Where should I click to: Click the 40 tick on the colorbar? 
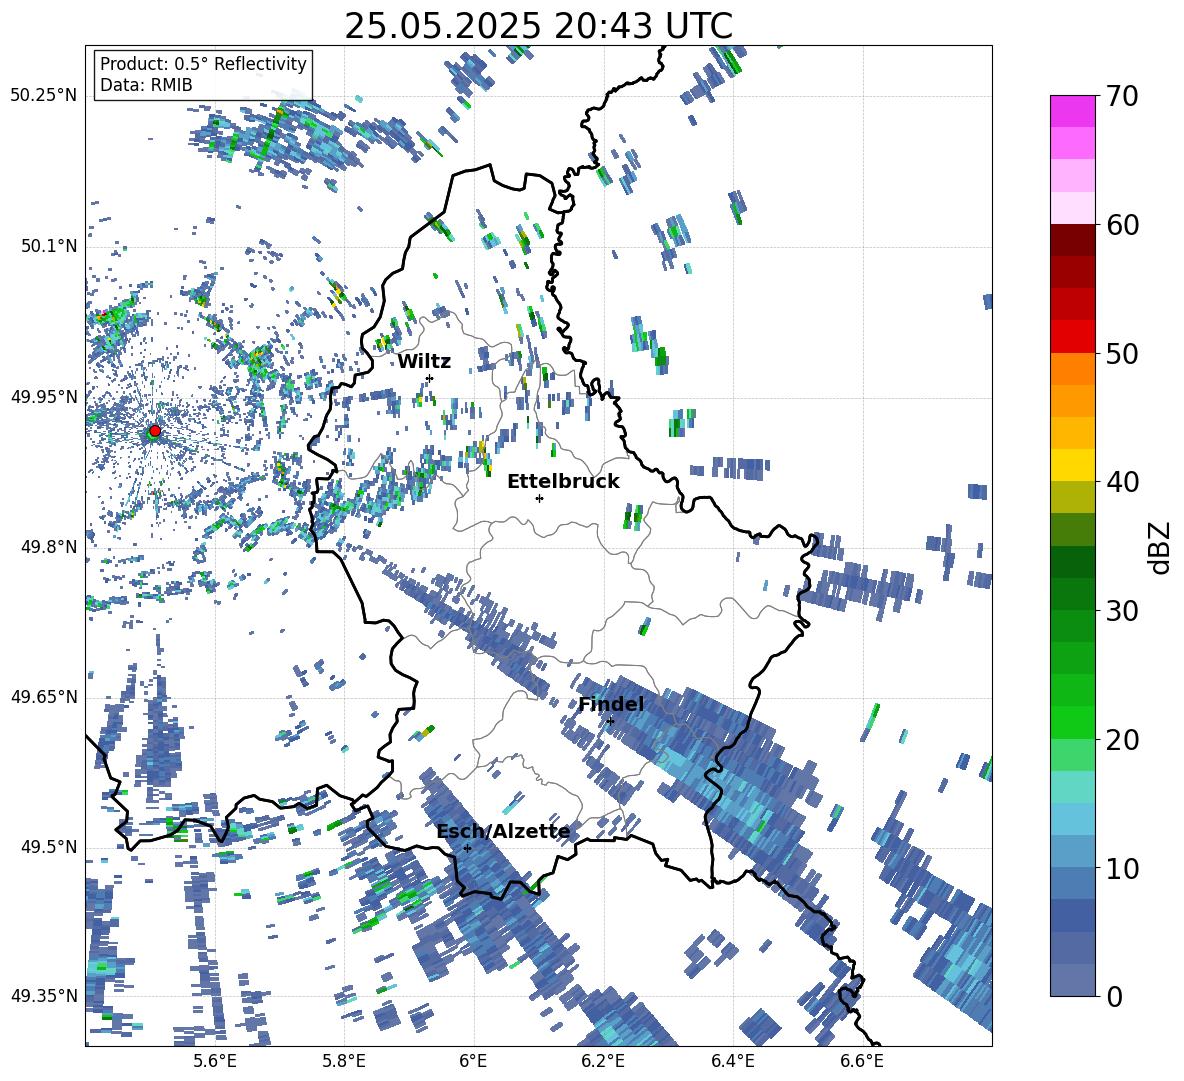[1122, 482]
